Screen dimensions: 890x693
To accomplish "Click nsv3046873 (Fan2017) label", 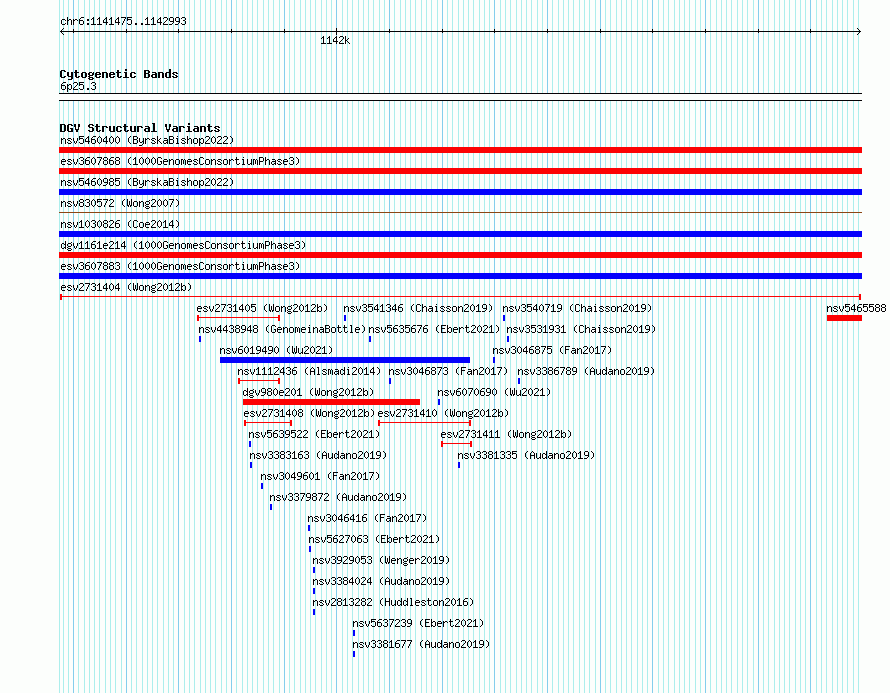I will point(448,371).
